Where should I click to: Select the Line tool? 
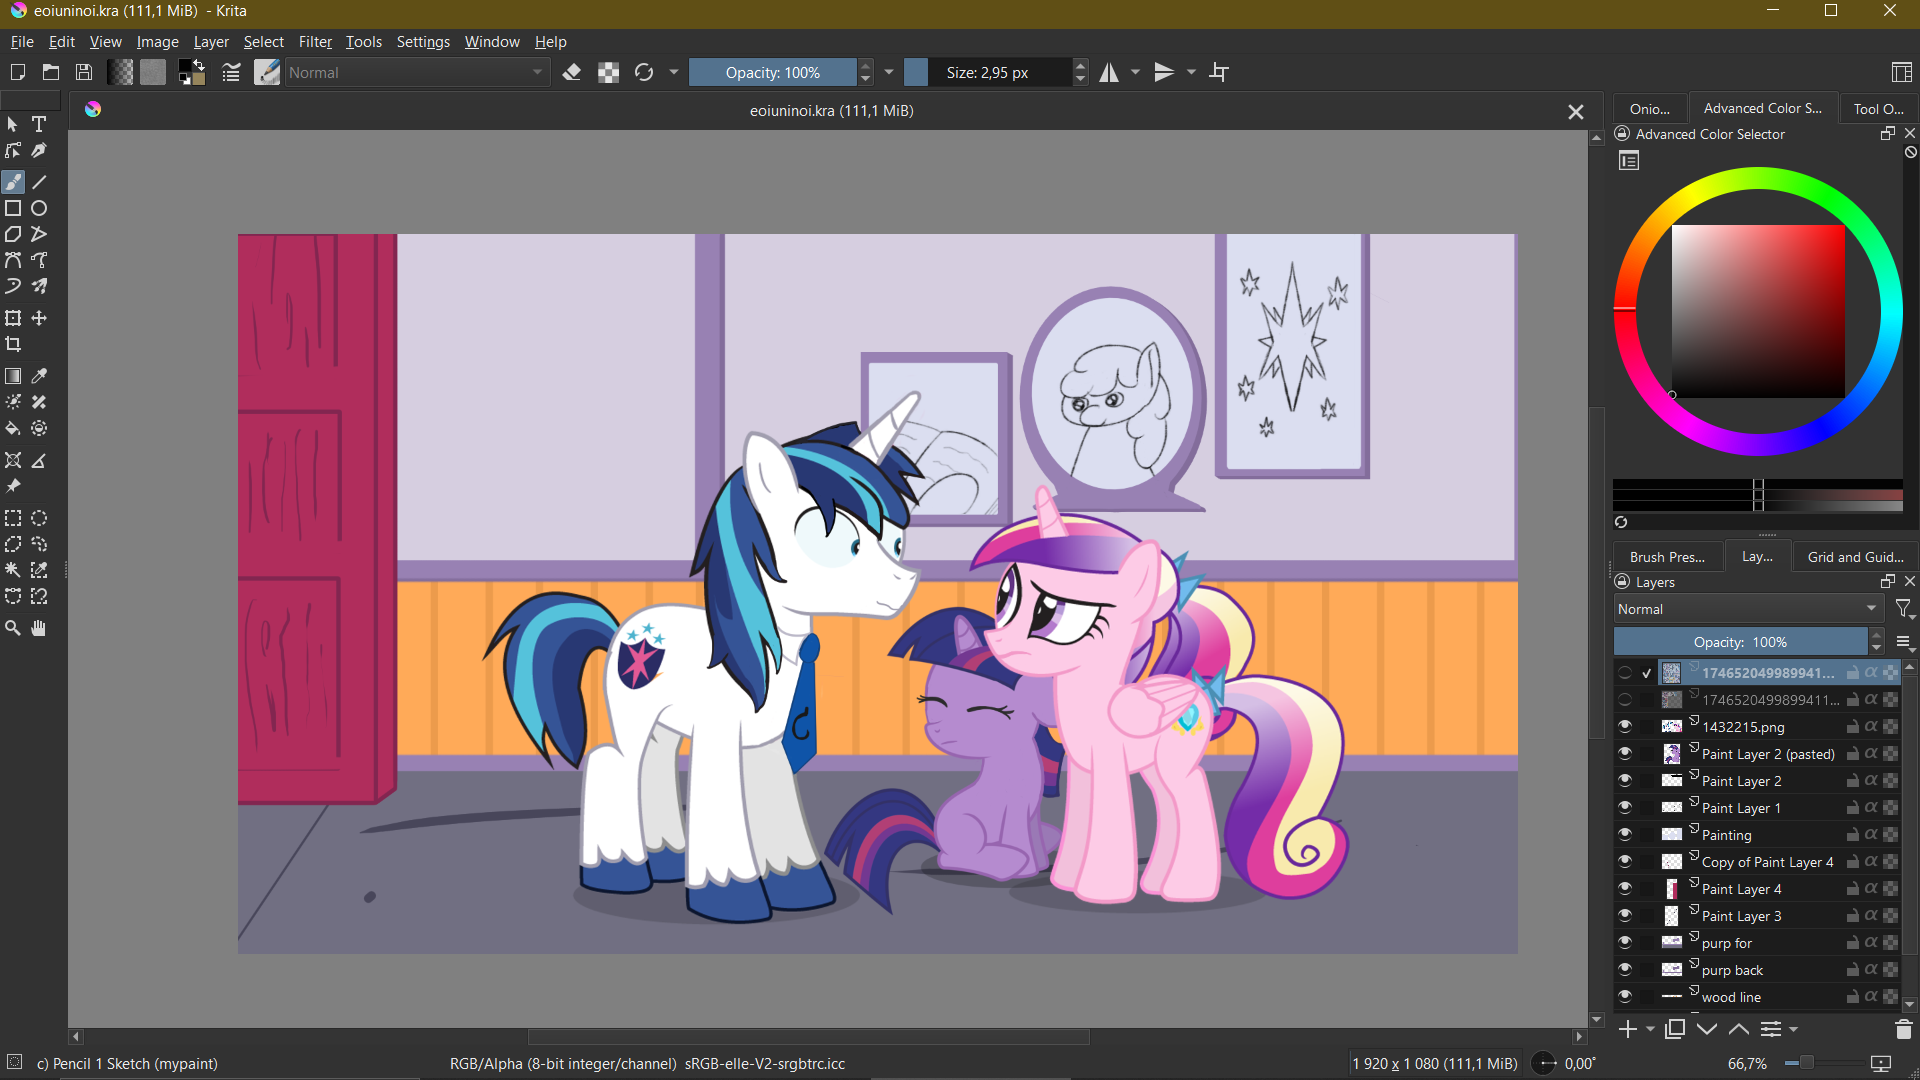[39, 182]
